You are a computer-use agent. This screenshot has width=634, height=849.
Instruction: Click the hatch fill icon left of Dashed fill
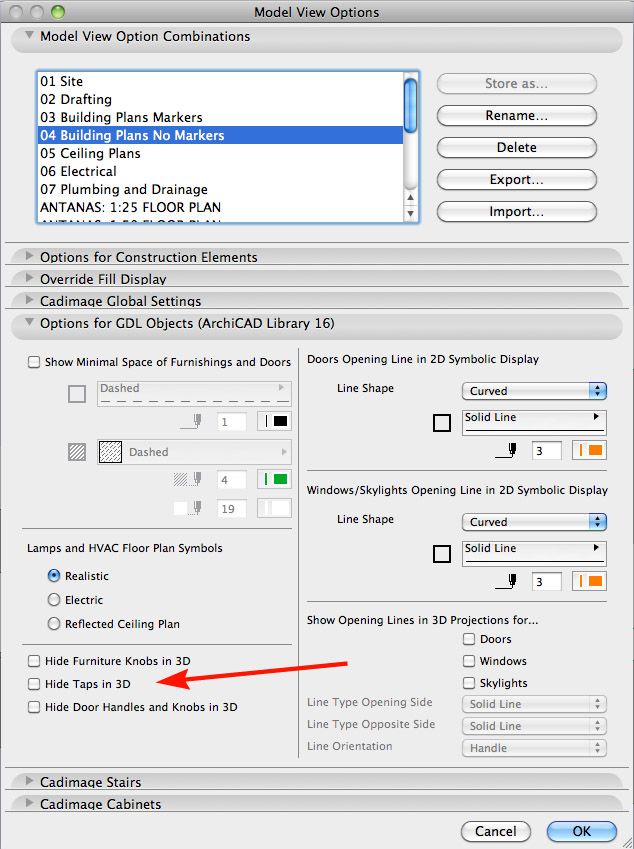pyautogui.click(x=77, y=452)
